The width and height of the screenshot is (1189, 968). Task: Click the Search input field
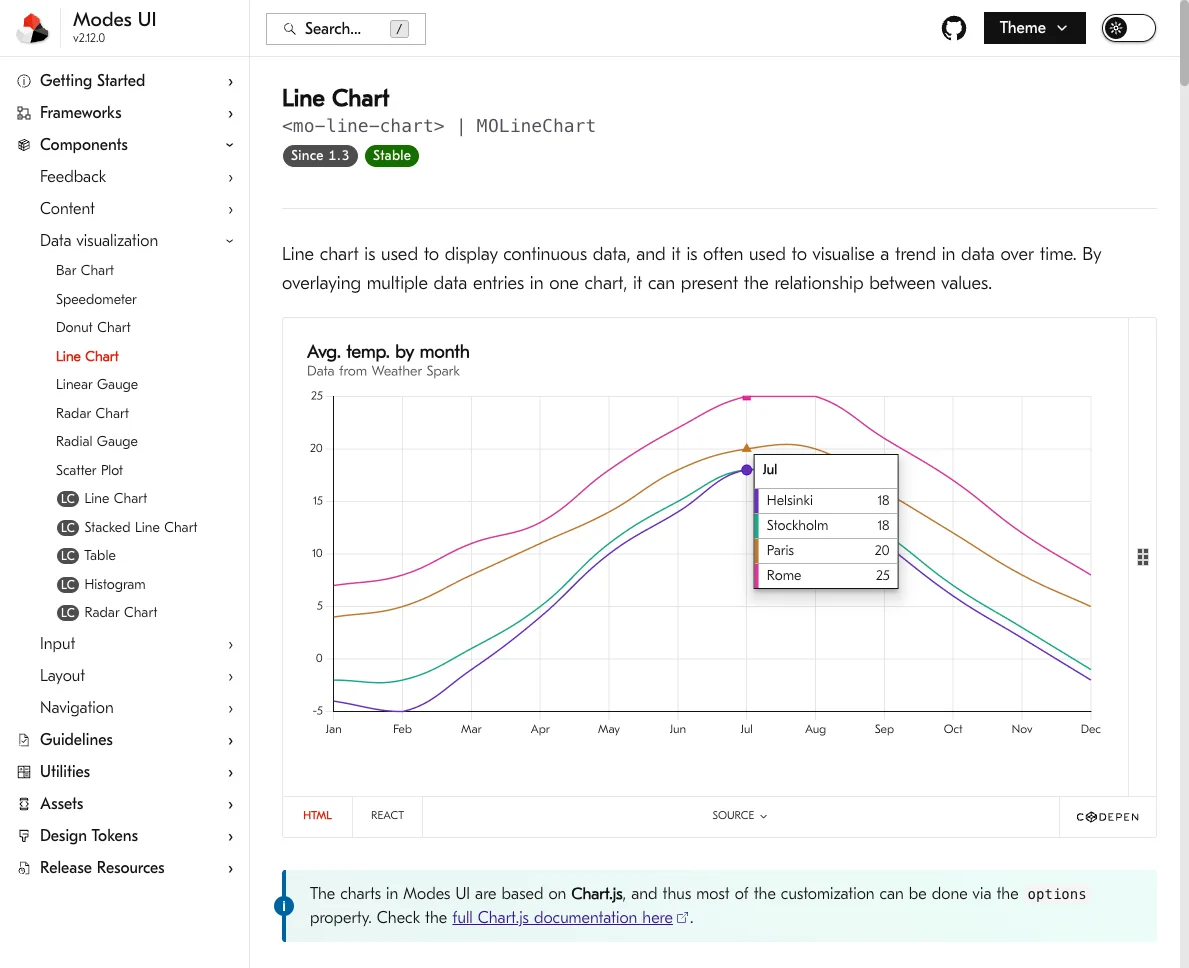click(345, 29)
